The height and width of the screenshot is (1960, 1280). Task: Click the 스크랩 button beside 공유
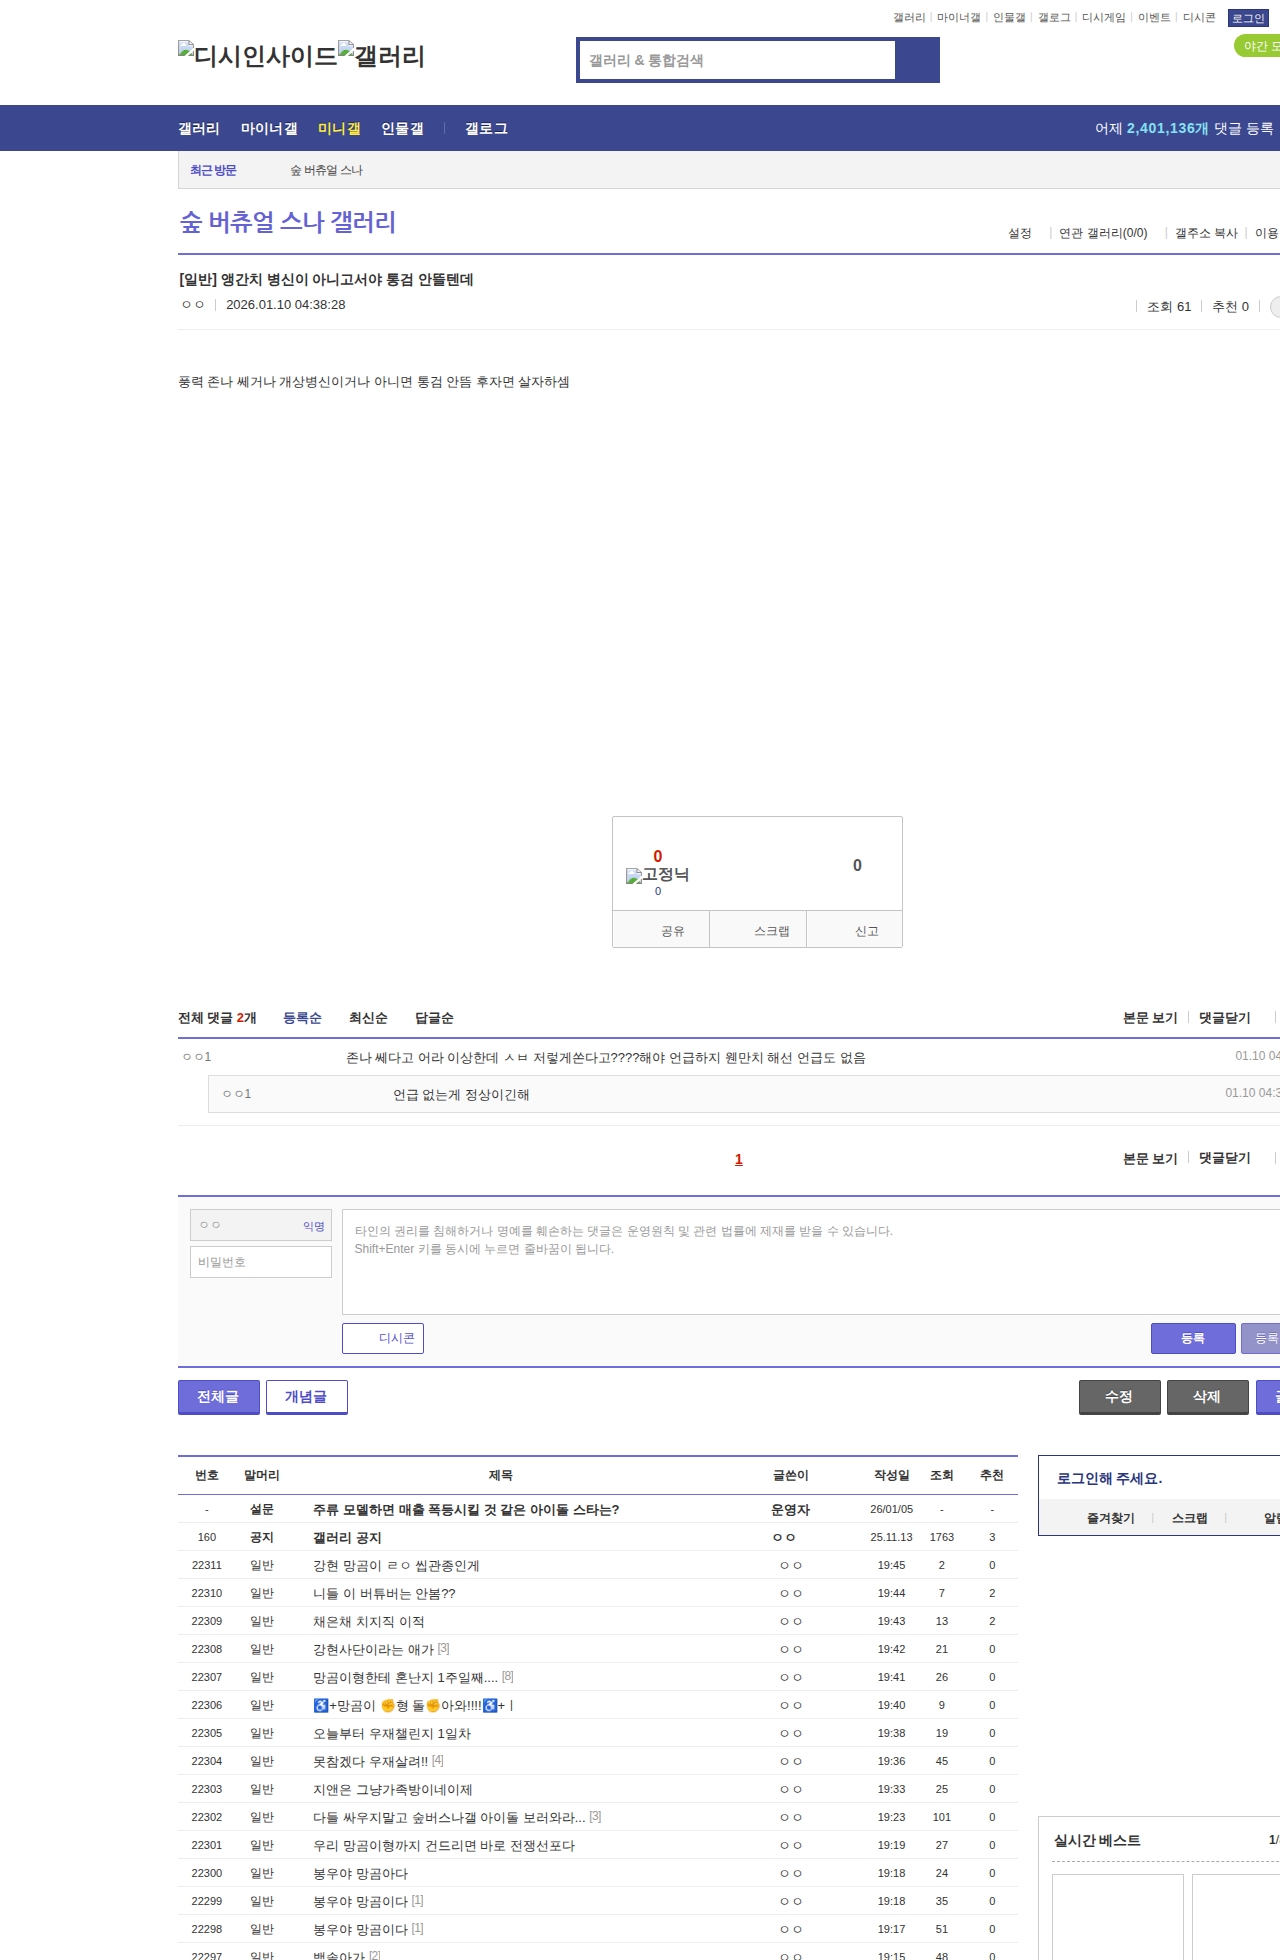[x=771, y=931]
